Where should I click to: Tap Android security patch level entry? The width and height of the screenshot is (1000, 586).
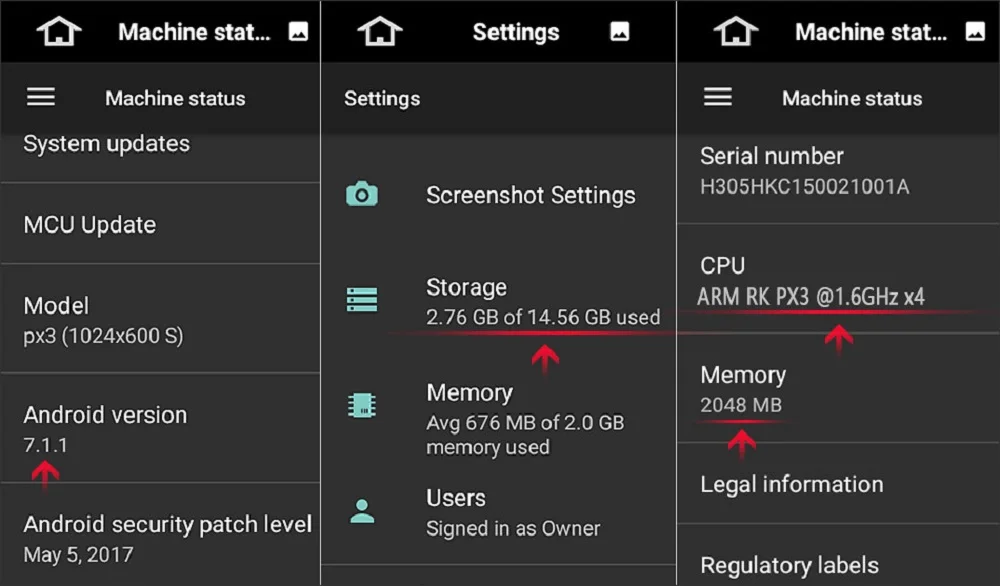[167, 538]
